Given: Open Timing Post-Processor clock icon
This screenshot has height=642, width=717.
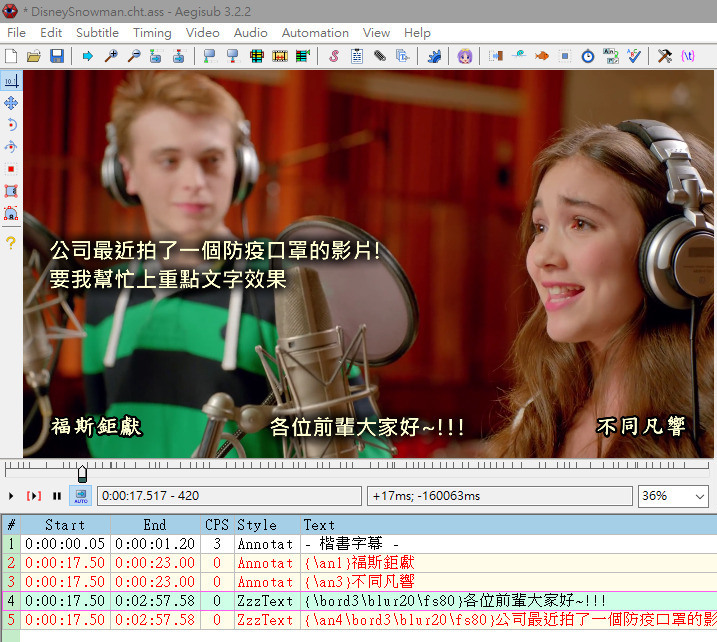Looking at the screenshot, I should [x=588, y=56].
